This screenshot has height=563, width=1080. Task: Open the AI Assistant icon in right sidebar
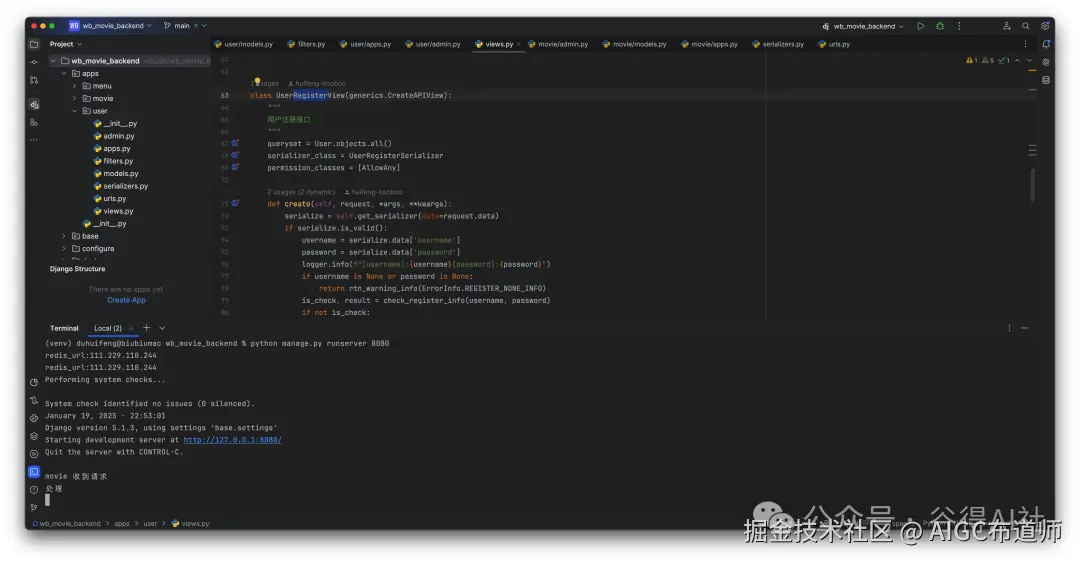pyautogui.click(x=1046, y=62)
